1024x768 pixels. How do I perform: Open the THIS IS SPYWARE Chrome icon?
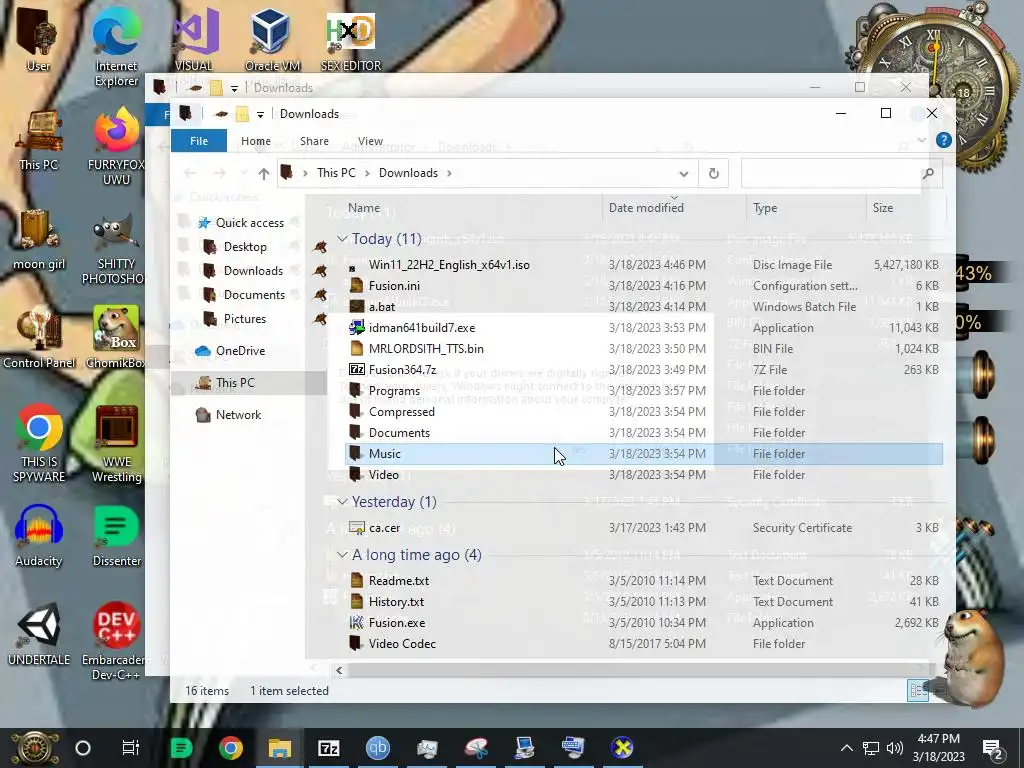39,444
